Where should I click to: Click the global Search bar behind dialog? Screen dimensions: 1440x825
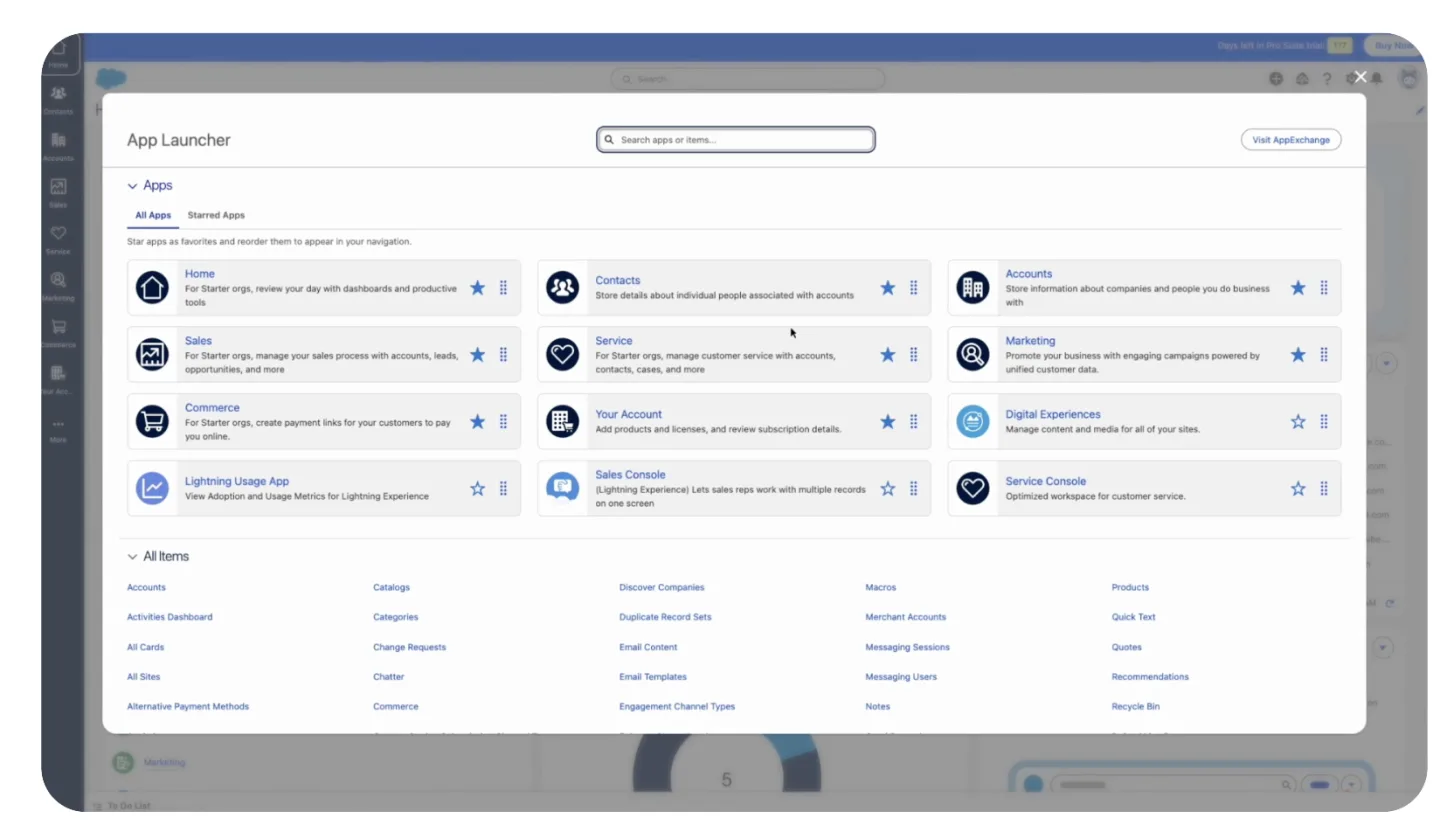click(x=748, y=79)
